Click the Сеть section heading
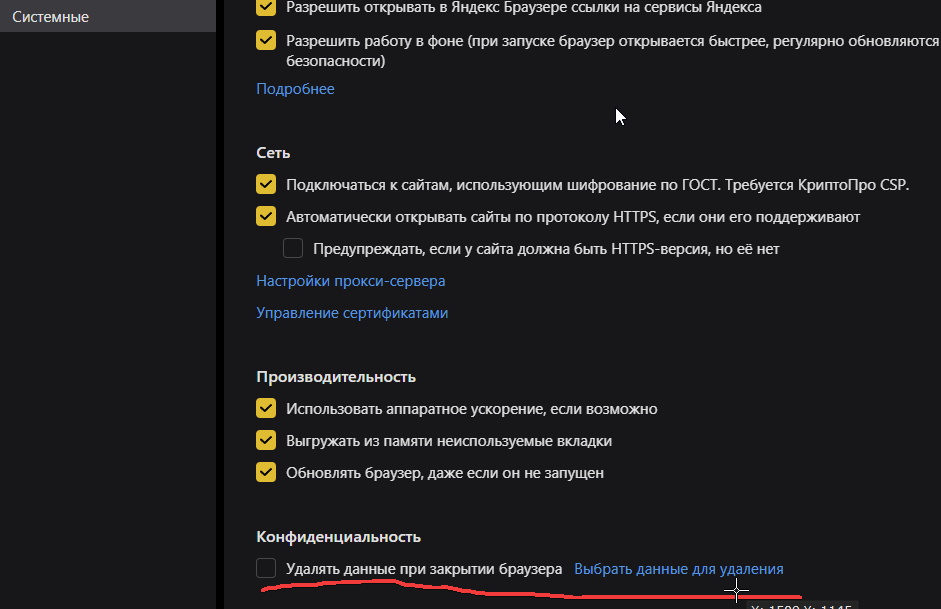The image size is (941, 609). (273, 153)
